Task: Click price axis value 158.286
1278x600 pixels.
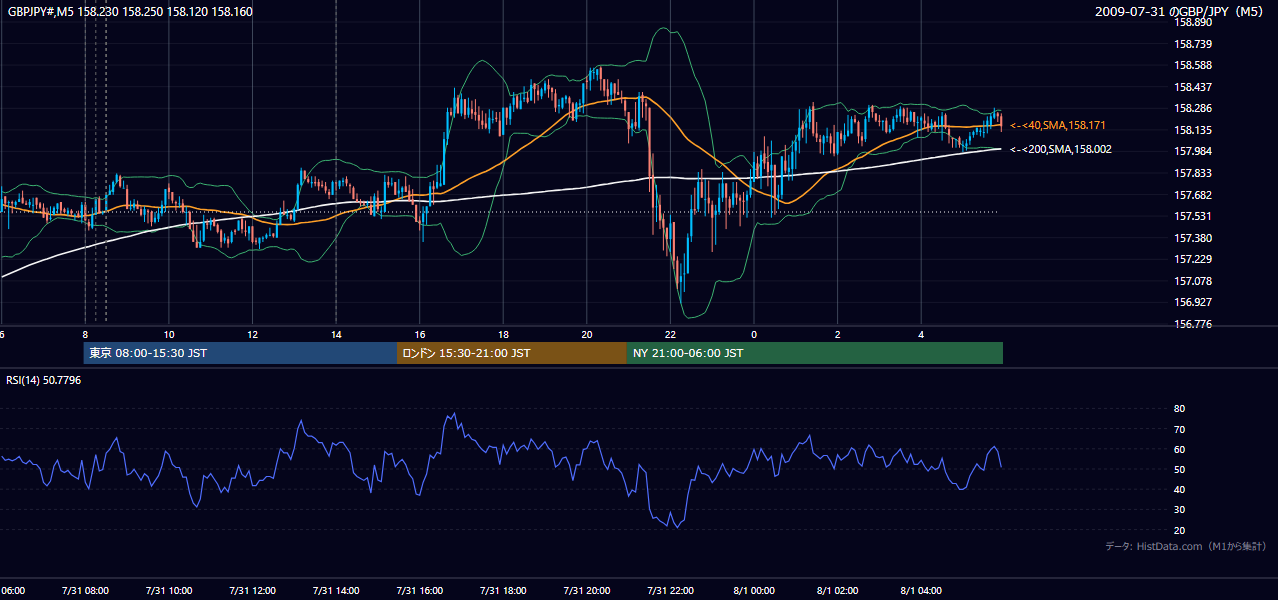Action: [1193, 109]
